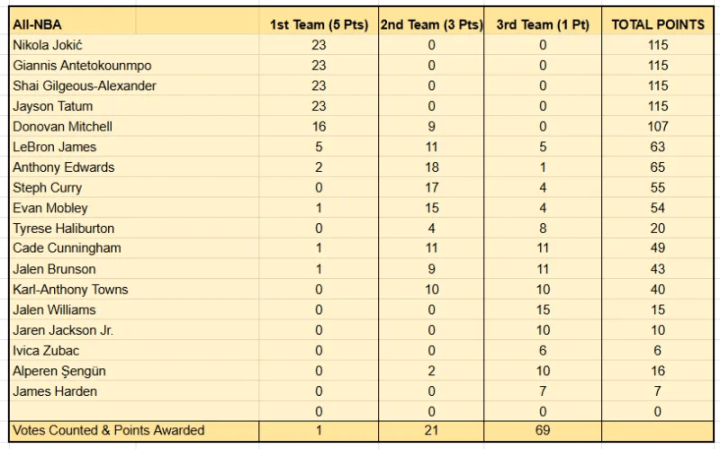The width and height of the screenshot is (720, 449).
Task: Click the Shai Gilgeous-Alexander name cell
Action: 134,86
